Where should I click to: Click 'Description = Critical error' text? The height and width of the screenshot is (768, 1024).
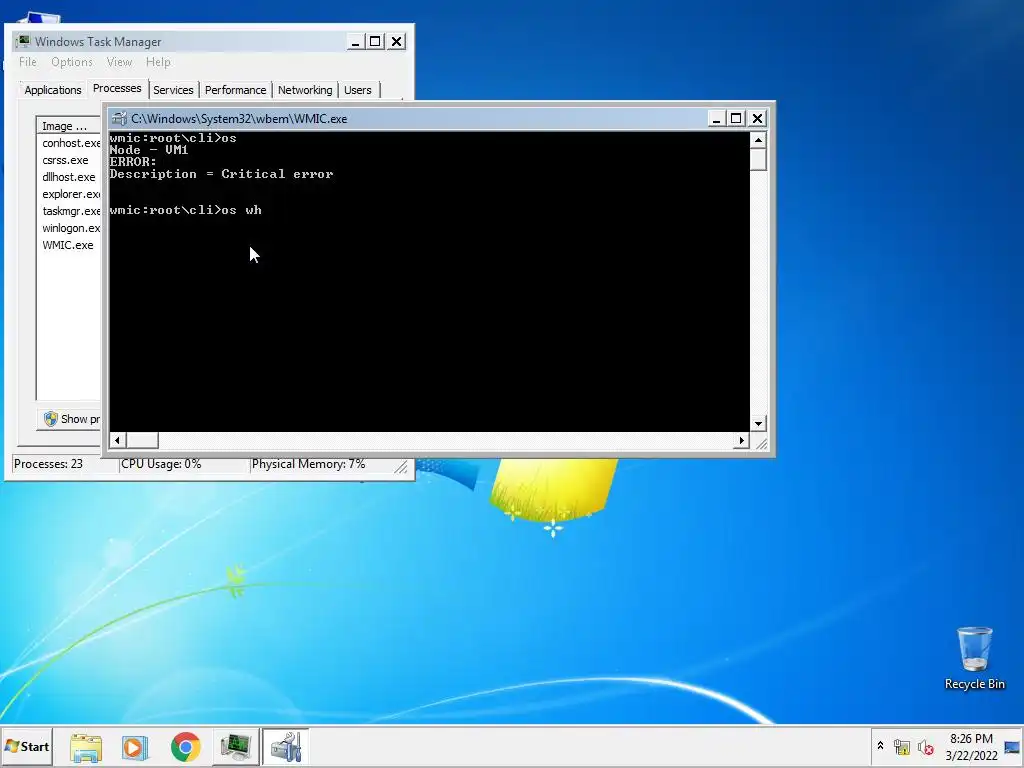(x=221, y=174)
